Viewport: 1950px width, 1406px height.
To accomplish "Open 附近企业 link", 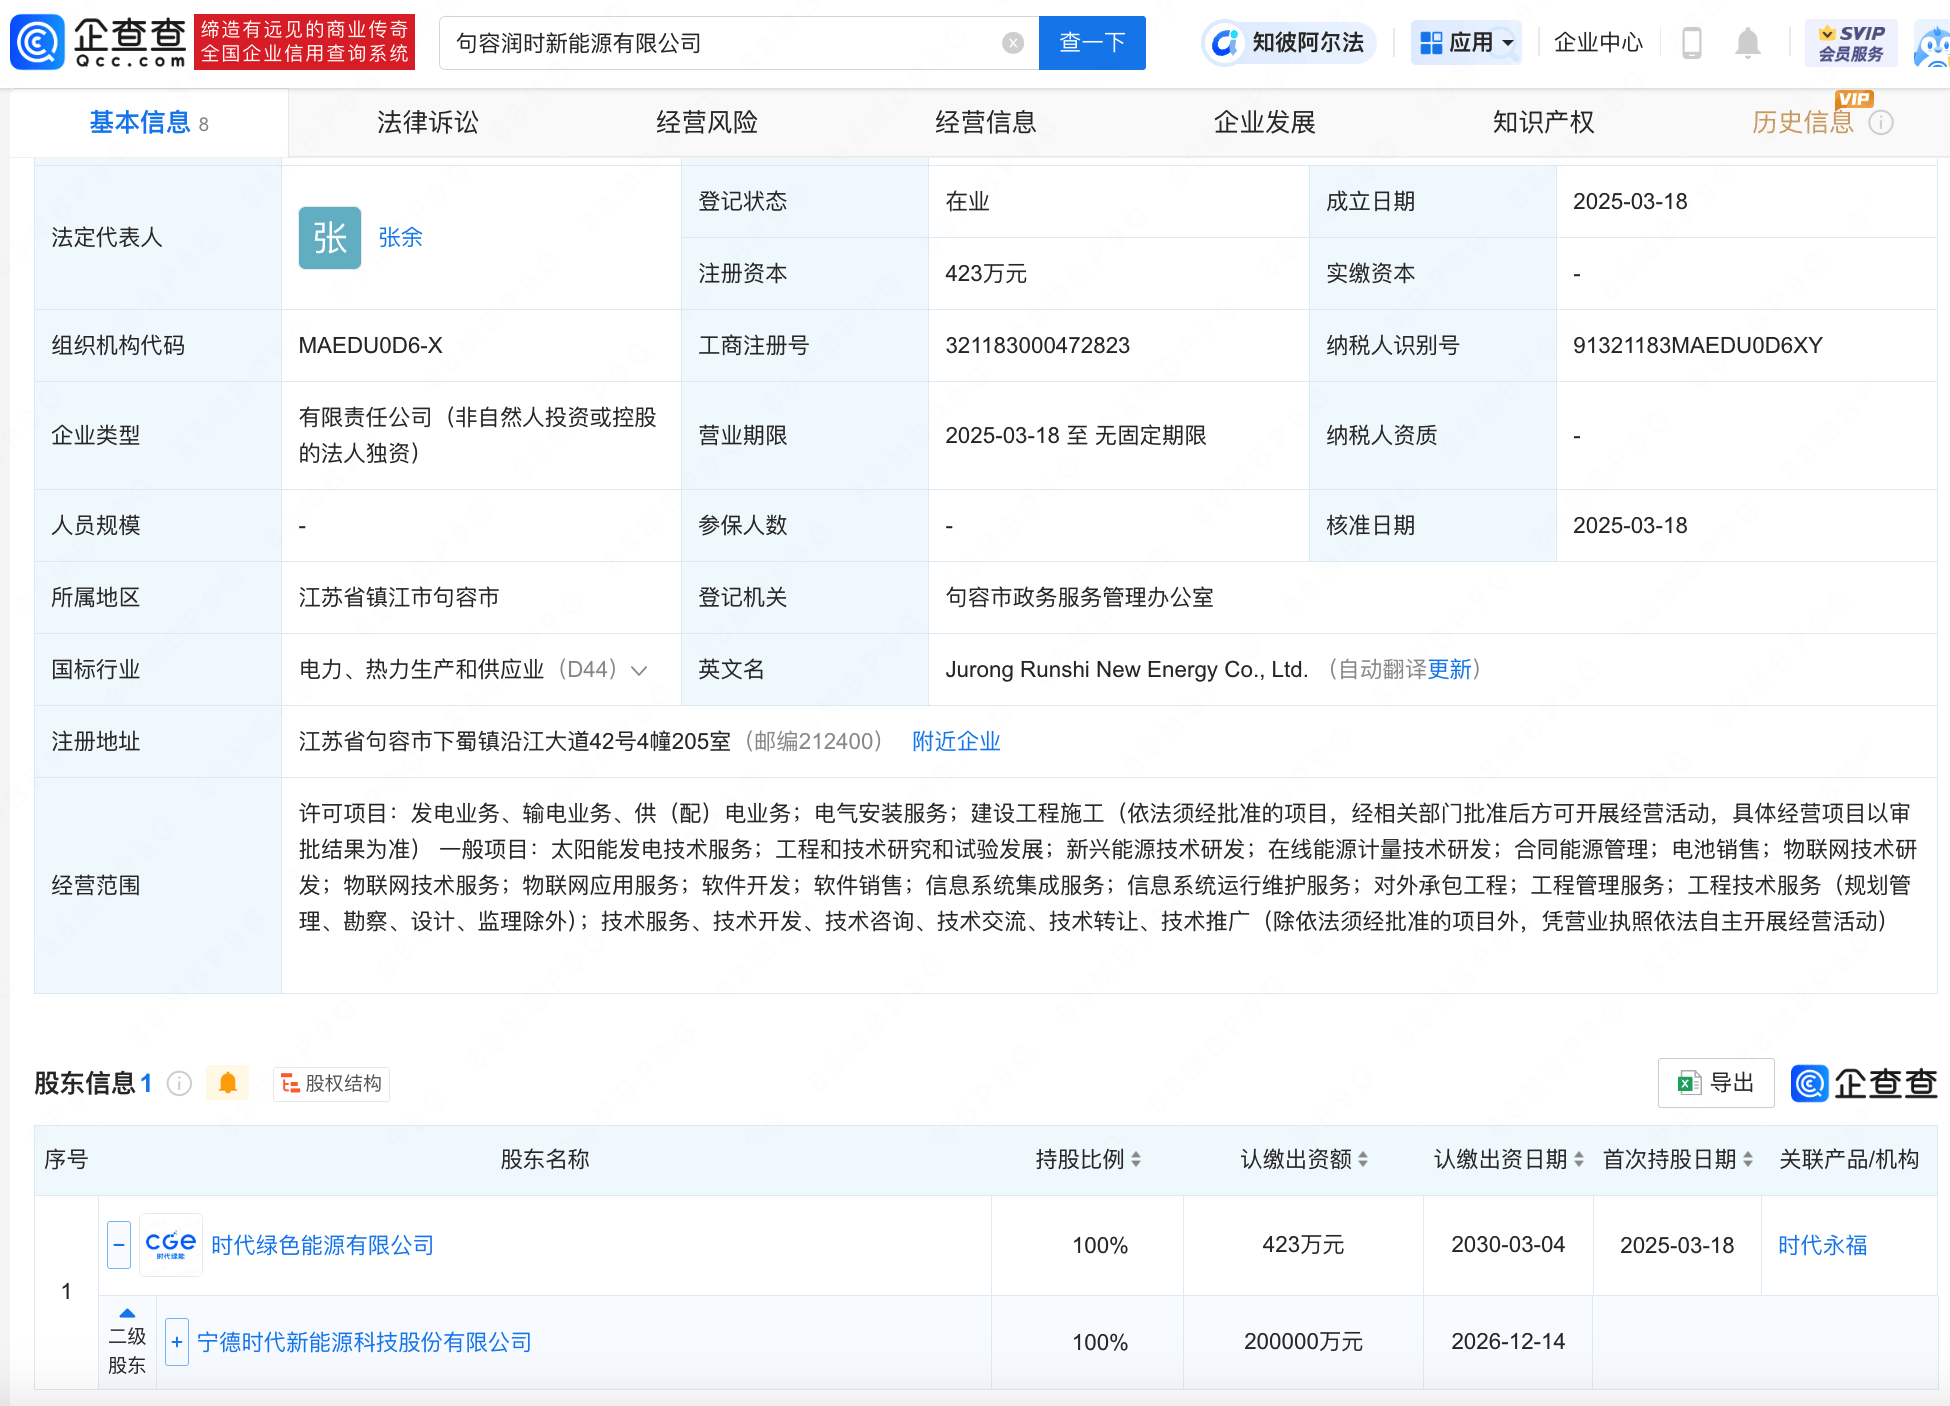I will pyautogui.click(x=956, y=742).
